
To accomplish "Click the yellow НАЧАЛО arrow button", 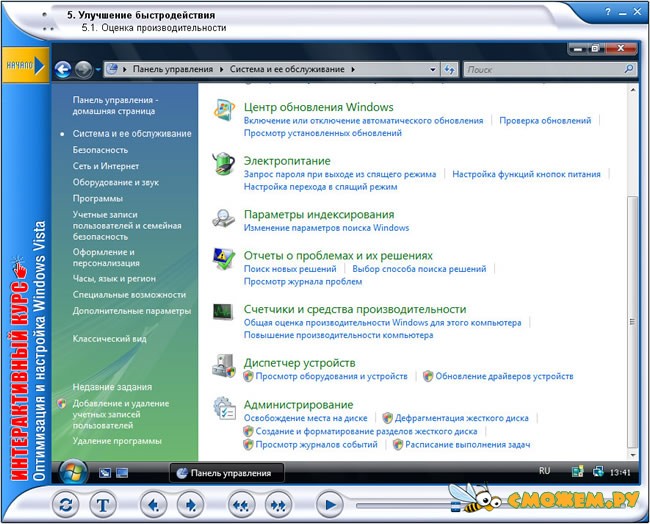I will tap(25, 65).
